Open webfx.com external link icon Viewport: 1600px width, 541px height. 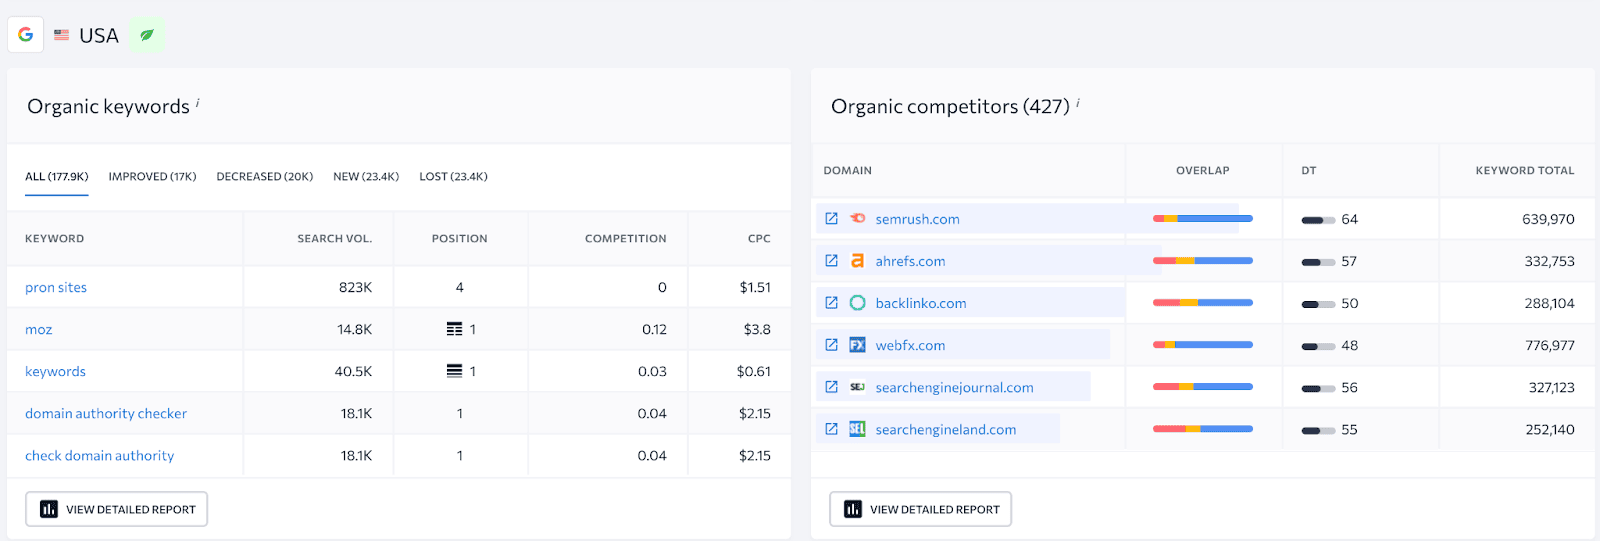(831, 344)
